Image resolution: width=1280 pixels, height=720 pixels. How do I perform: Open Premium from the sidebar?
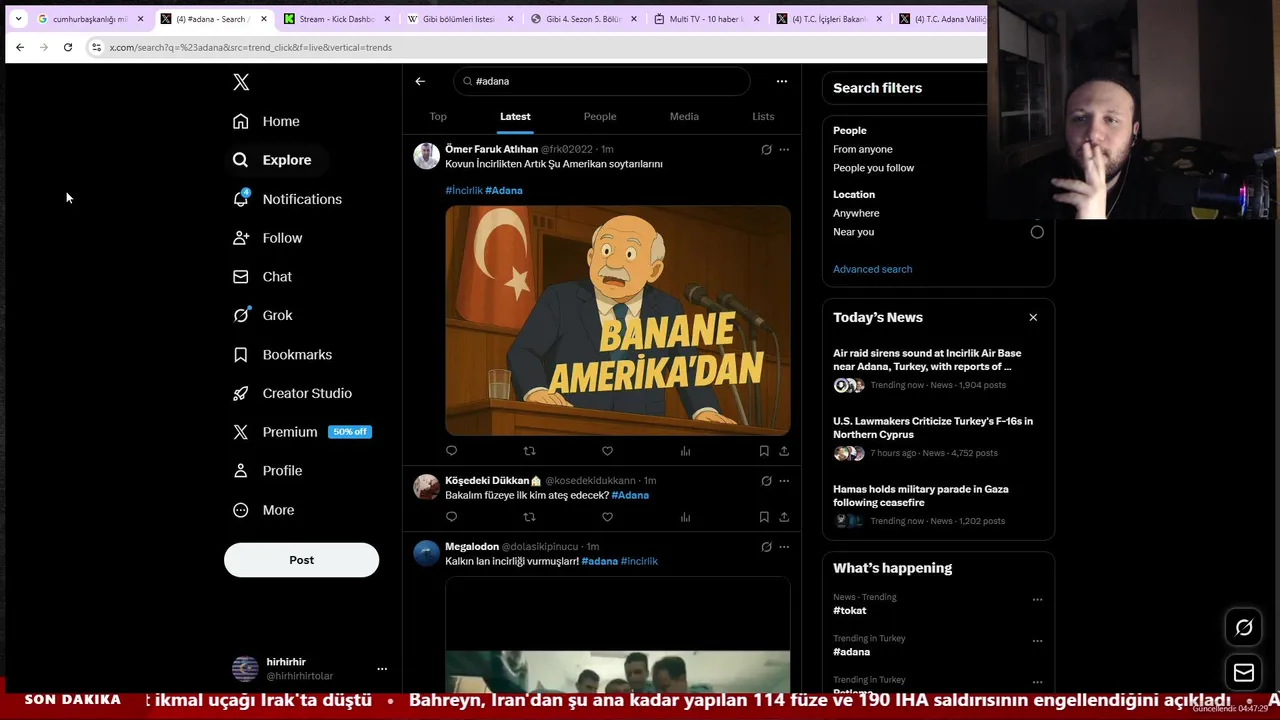pos(301,432)
